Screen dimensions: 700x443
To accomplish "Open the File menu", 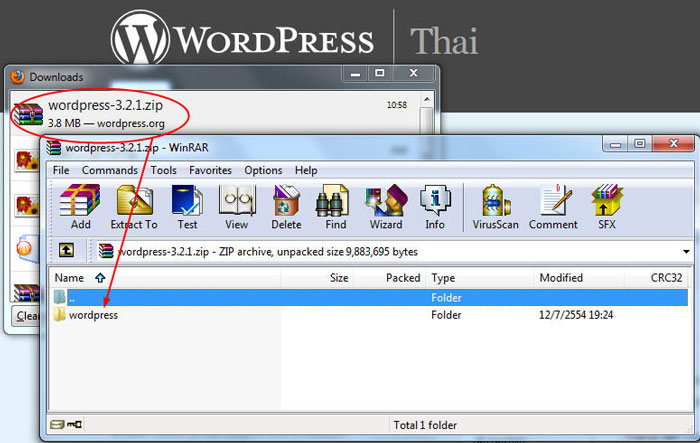I will (x=61, y=170).
